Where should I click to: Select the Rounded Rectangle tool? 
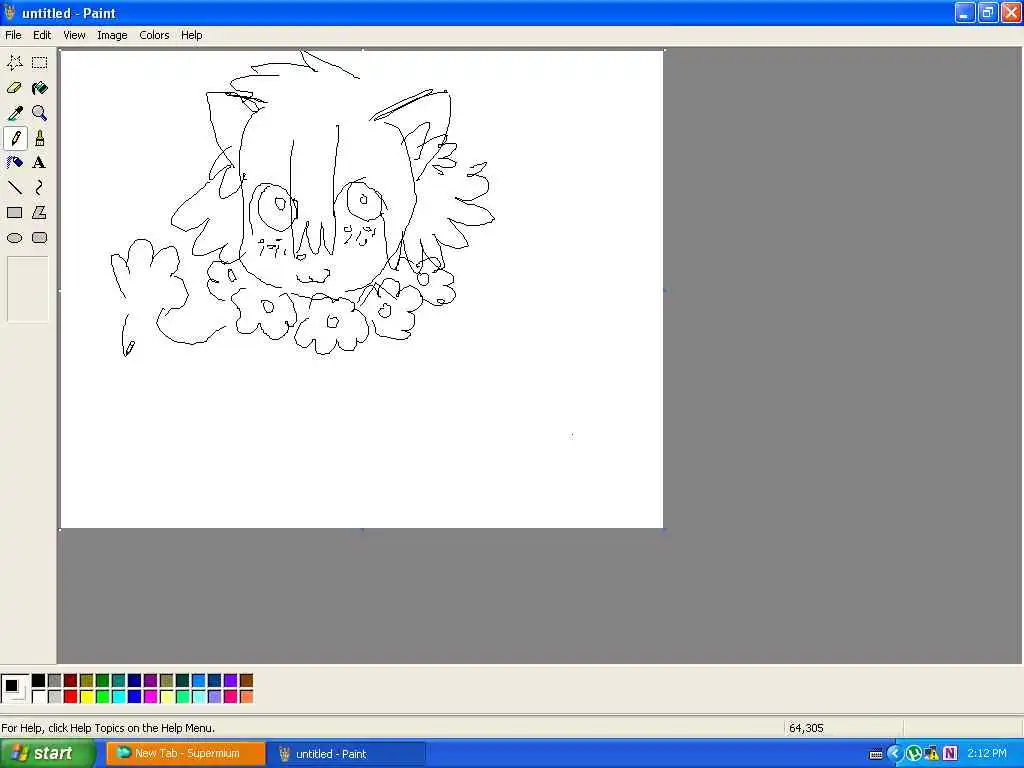(x=39, y=238)
